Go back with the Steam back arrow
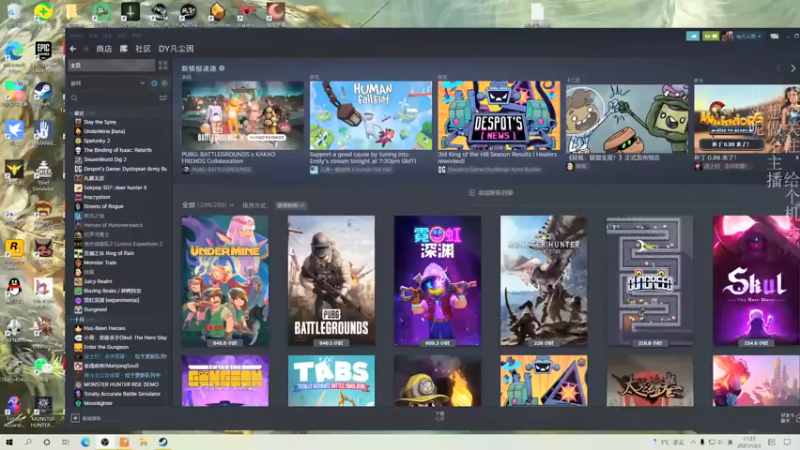The height and width of the screenshot is (450, 800). (x=73, y=49)
